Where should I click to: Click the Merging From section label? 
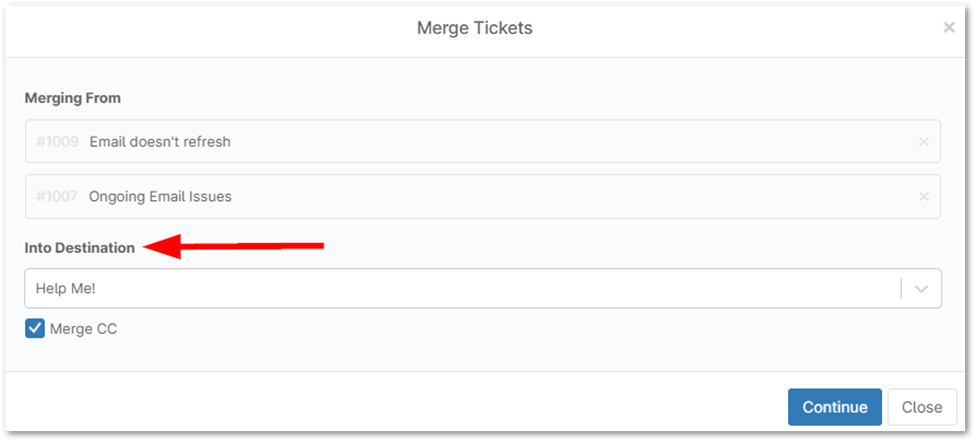pos(72,98)
